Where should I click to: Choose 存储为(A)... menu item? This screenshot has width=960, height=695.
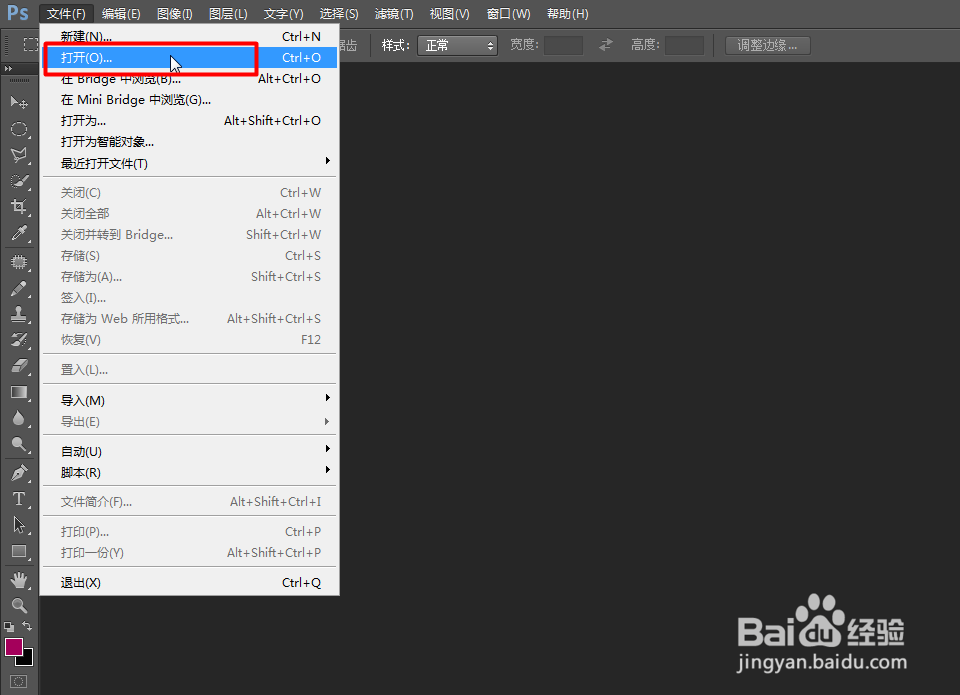190,277
